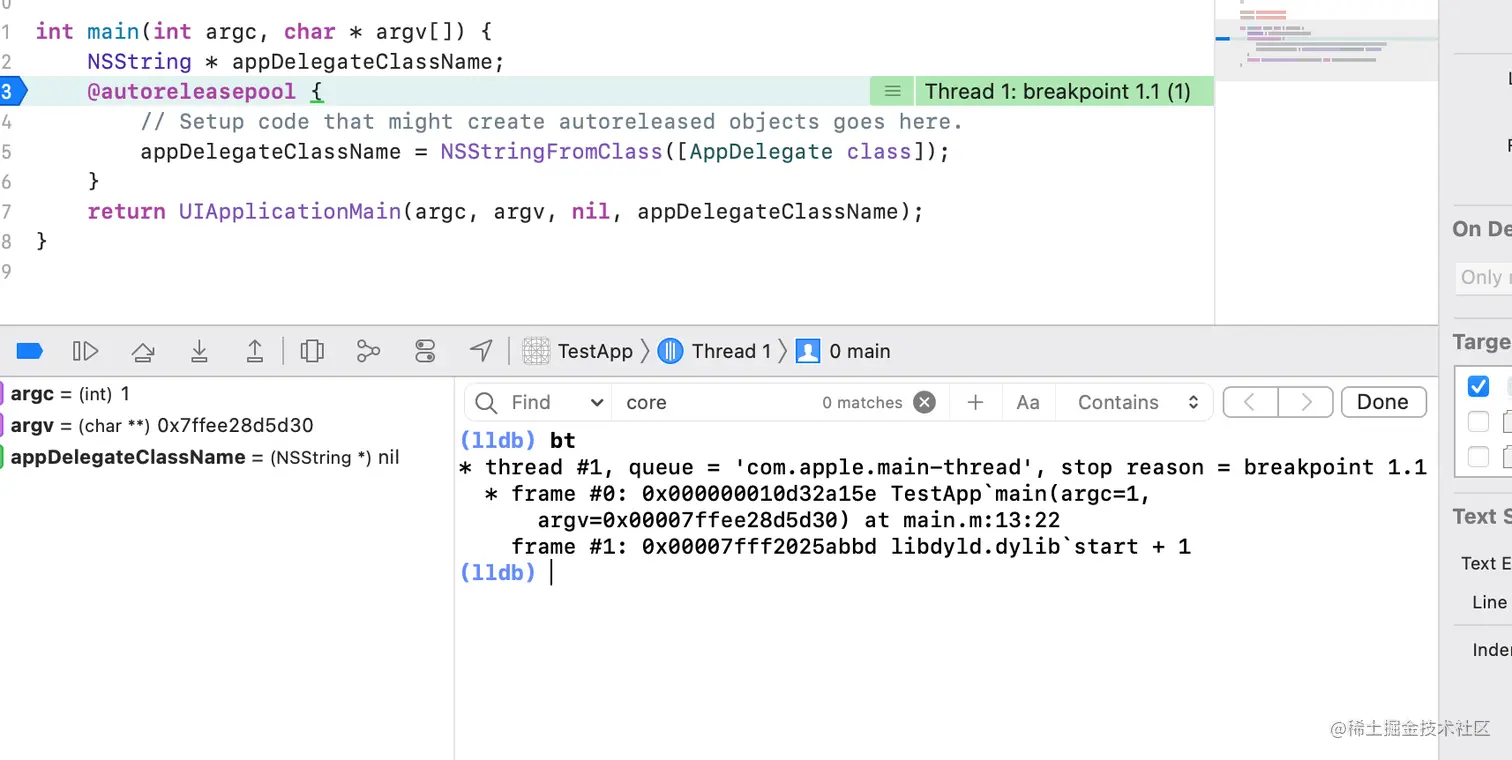Continue program execution in debug bar
The width and height of the screenshot is (1512, 760).
coord(86,351)
